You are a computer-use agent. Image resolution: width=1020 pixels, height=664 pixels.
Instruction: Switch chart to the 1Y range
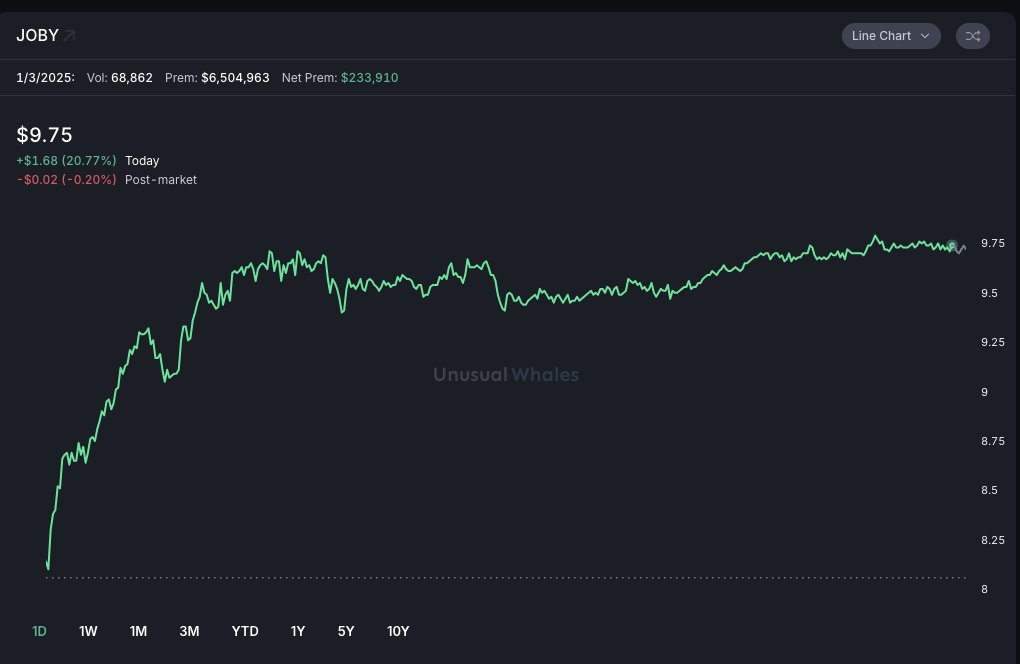click(x=298, y=631)
